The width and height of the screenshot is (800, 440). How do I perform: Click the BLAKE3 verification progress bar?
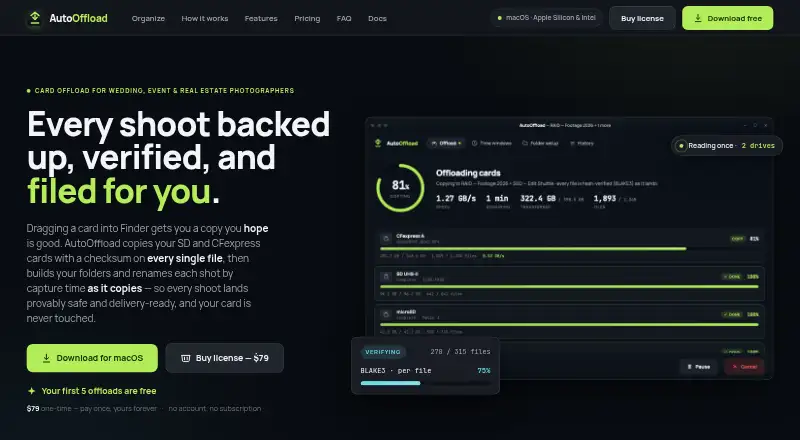pos(426,383)
